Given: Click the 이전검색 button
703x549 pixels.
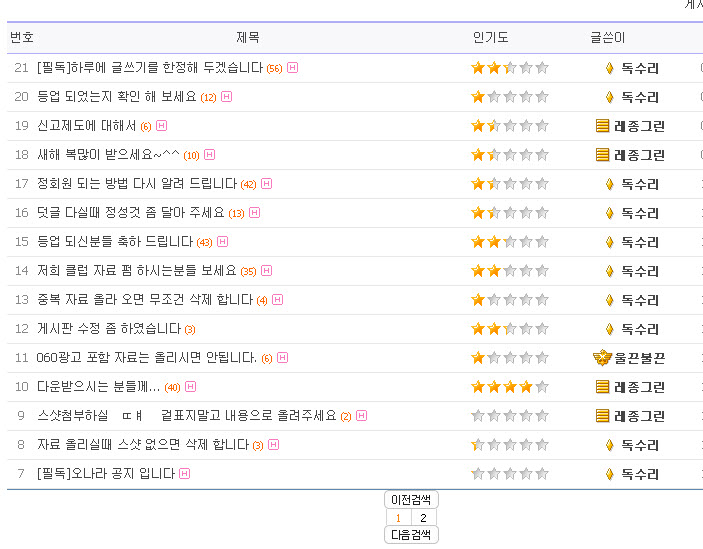Looking at the screenshot, I should pos(411,500).
